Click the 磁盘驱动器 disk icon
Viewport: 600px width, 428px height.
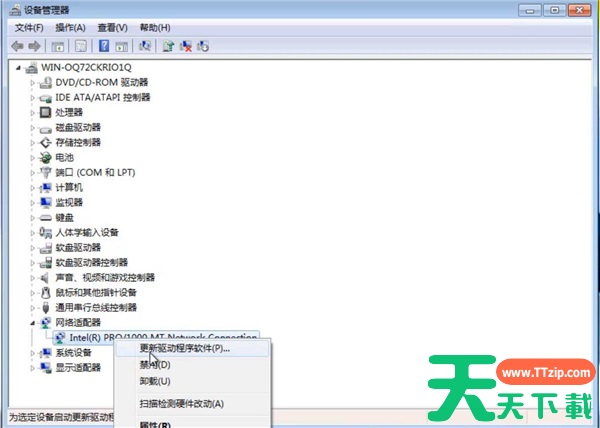[x=46, y=128]
